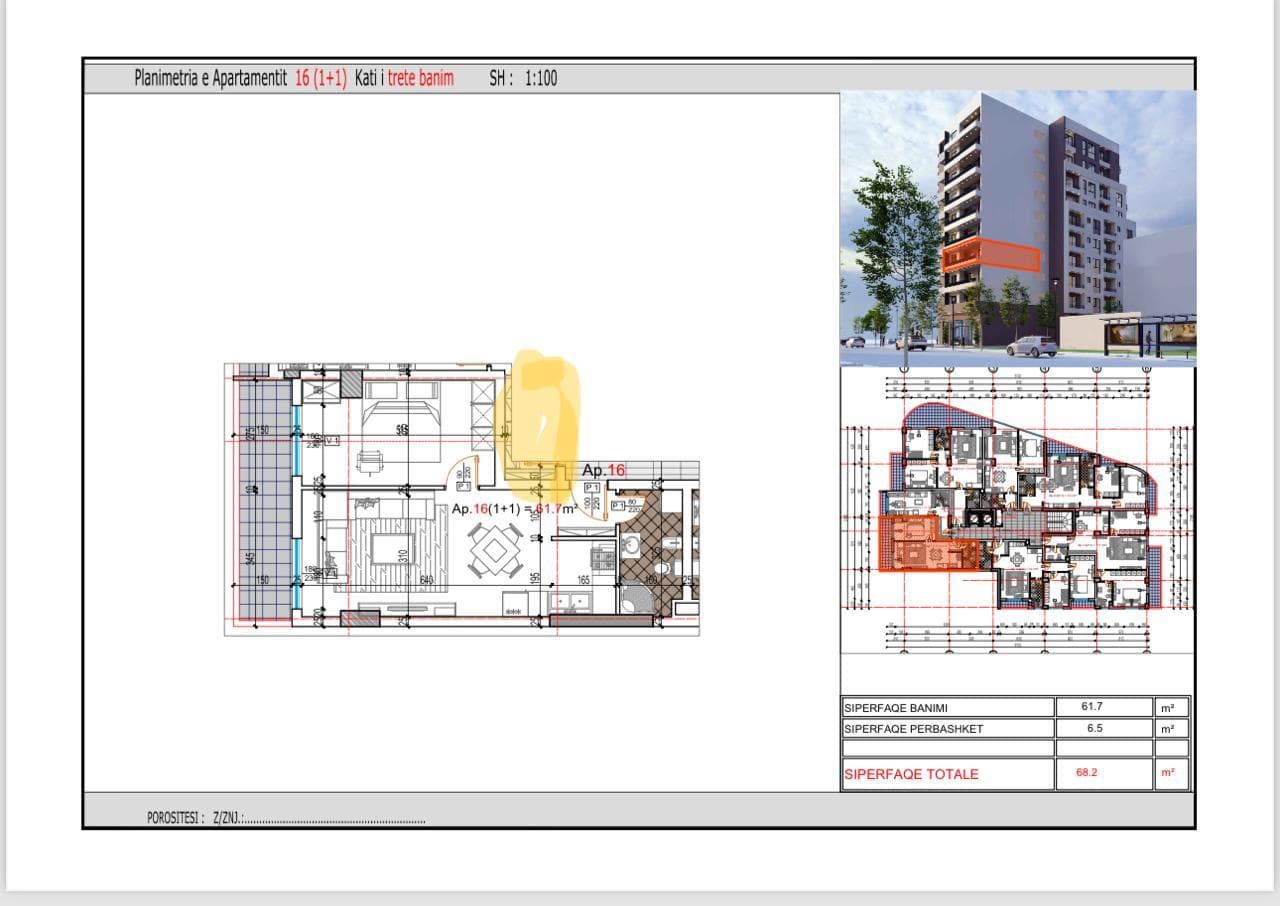Viewport: 1280px width, 906px height.
Task: Select the scale label "SH : 1:100"
Action: coord(523,78)
